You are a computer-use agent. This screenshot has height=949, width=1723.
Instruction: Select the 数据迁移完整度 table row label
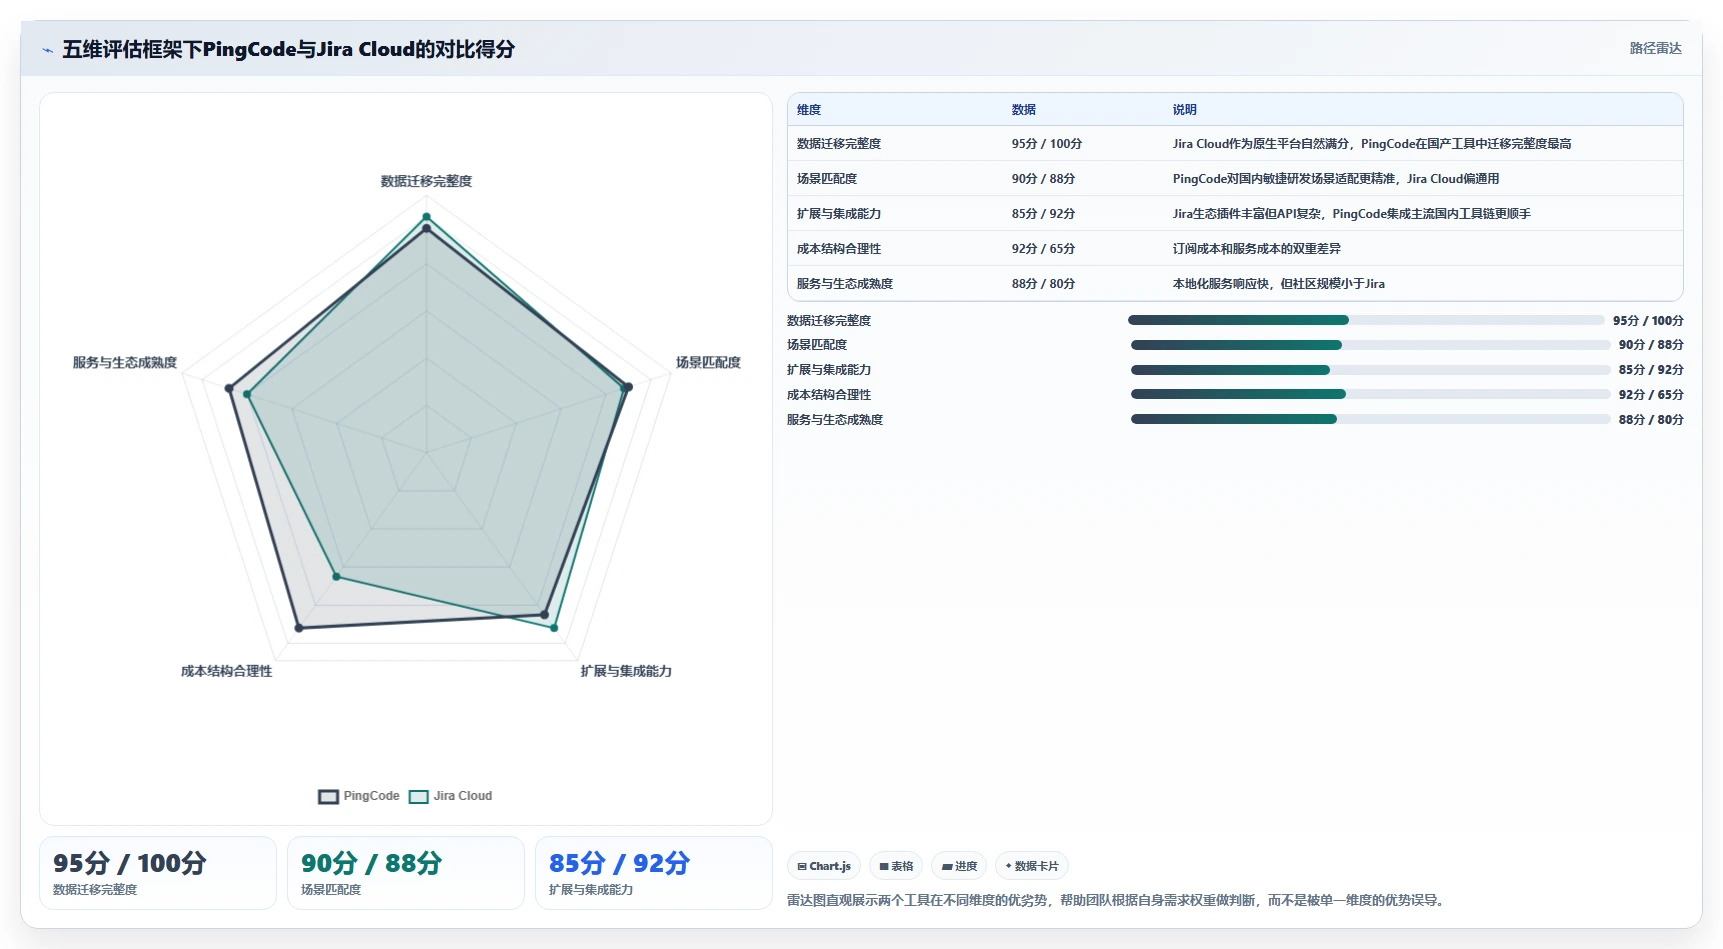tap(839, 144)
